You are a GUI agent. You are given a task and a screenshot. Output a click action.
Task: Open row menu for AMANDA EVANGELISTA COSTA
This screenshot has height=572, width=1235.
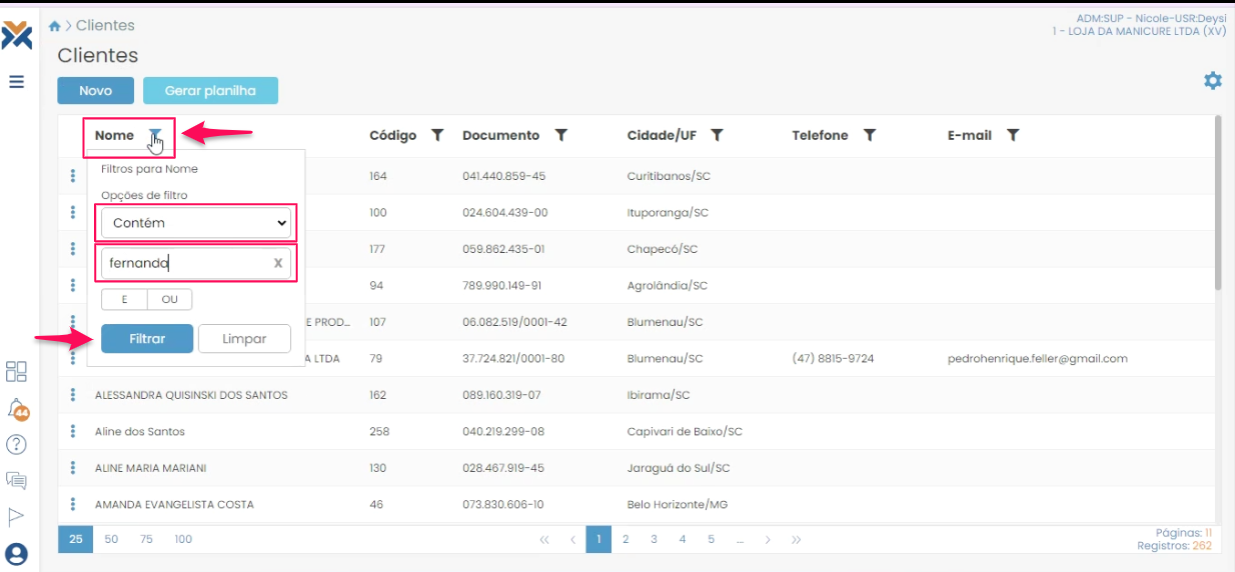pos(73,504)
